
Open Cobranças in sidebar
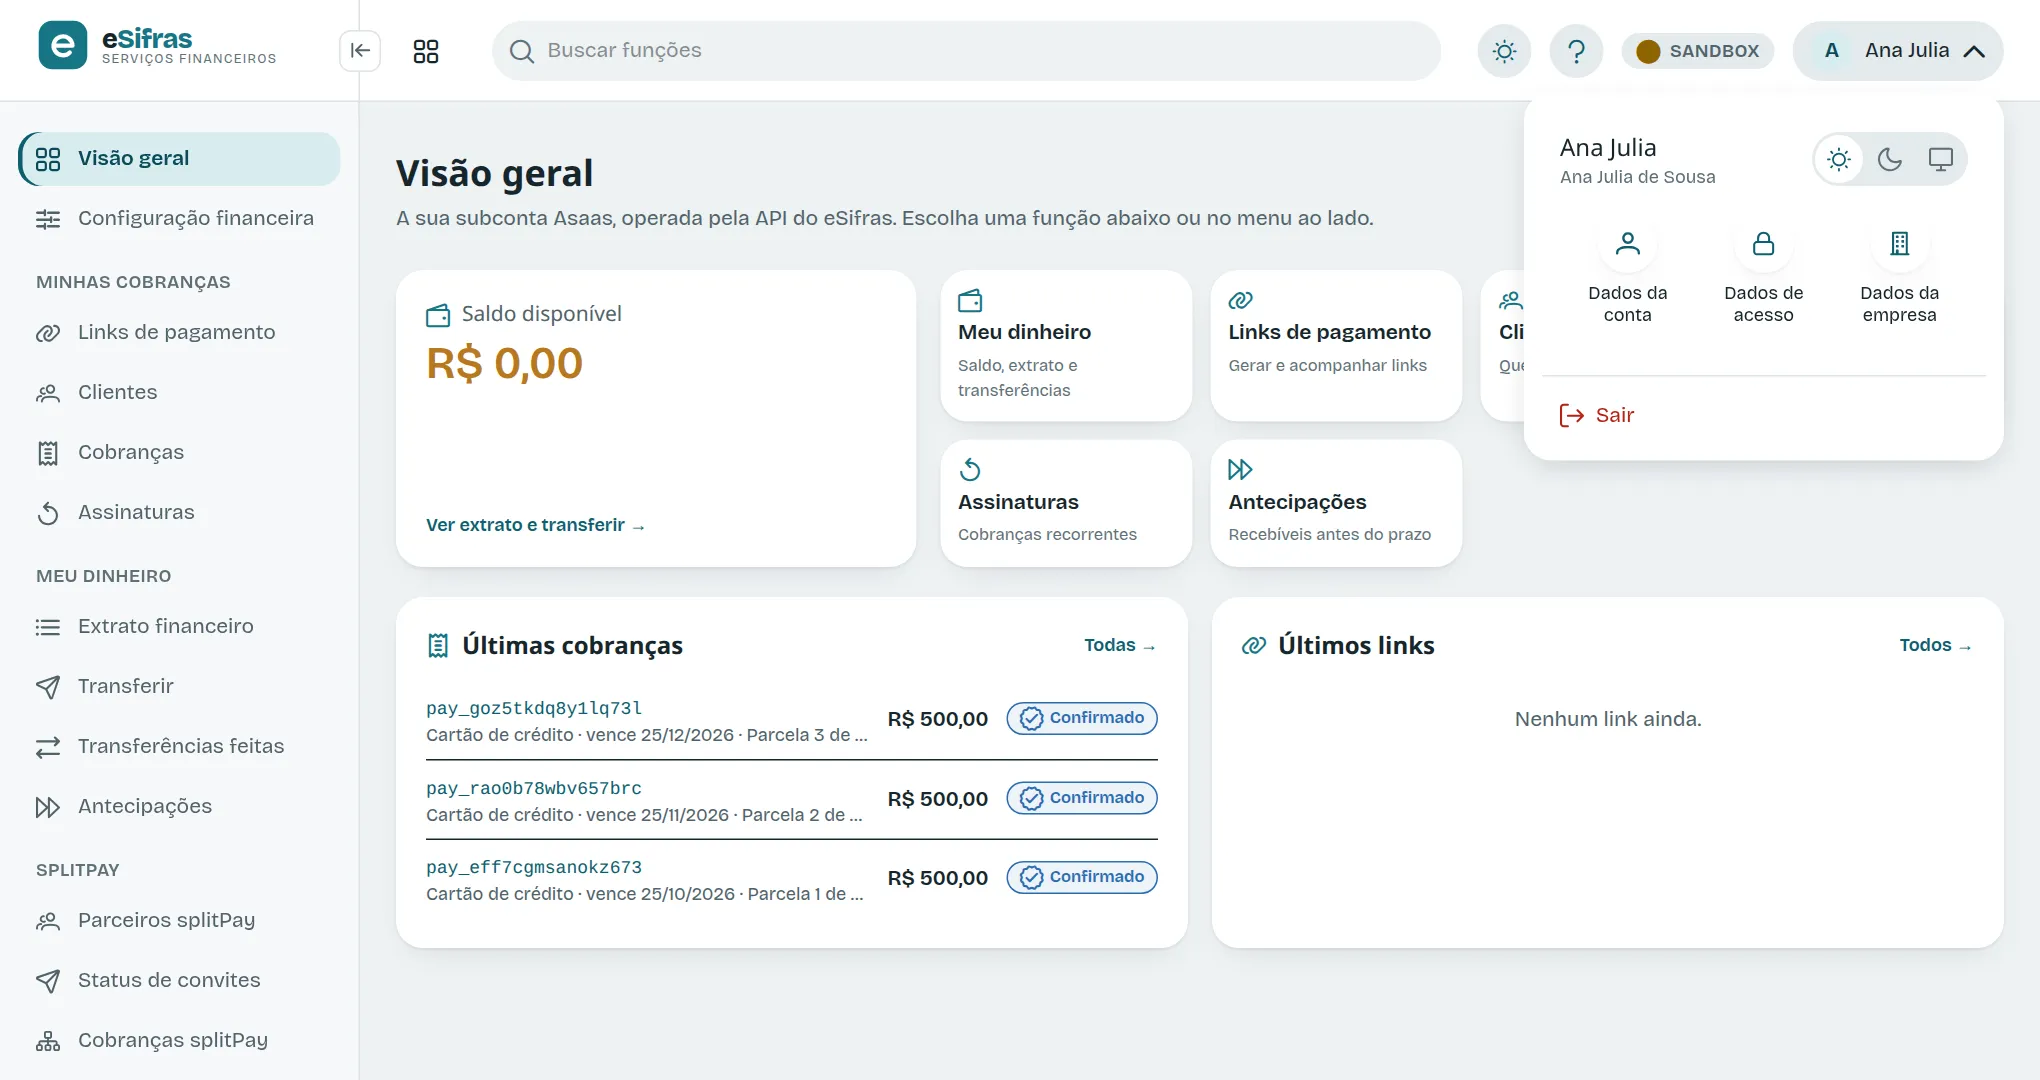click(x=180, y=453)
